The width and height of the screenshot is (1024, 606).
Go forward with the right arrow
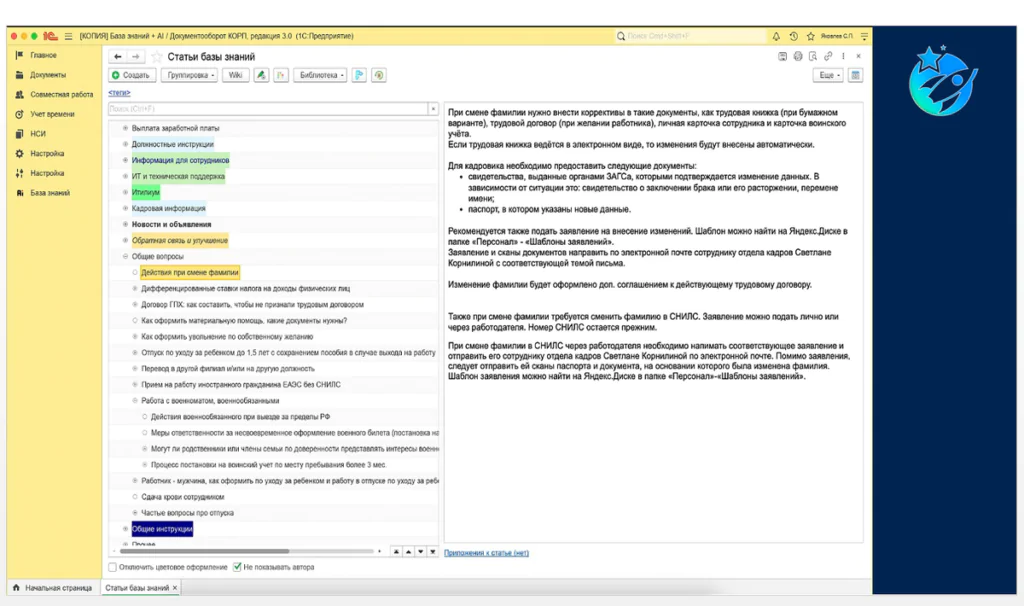[x=135, y=57]
